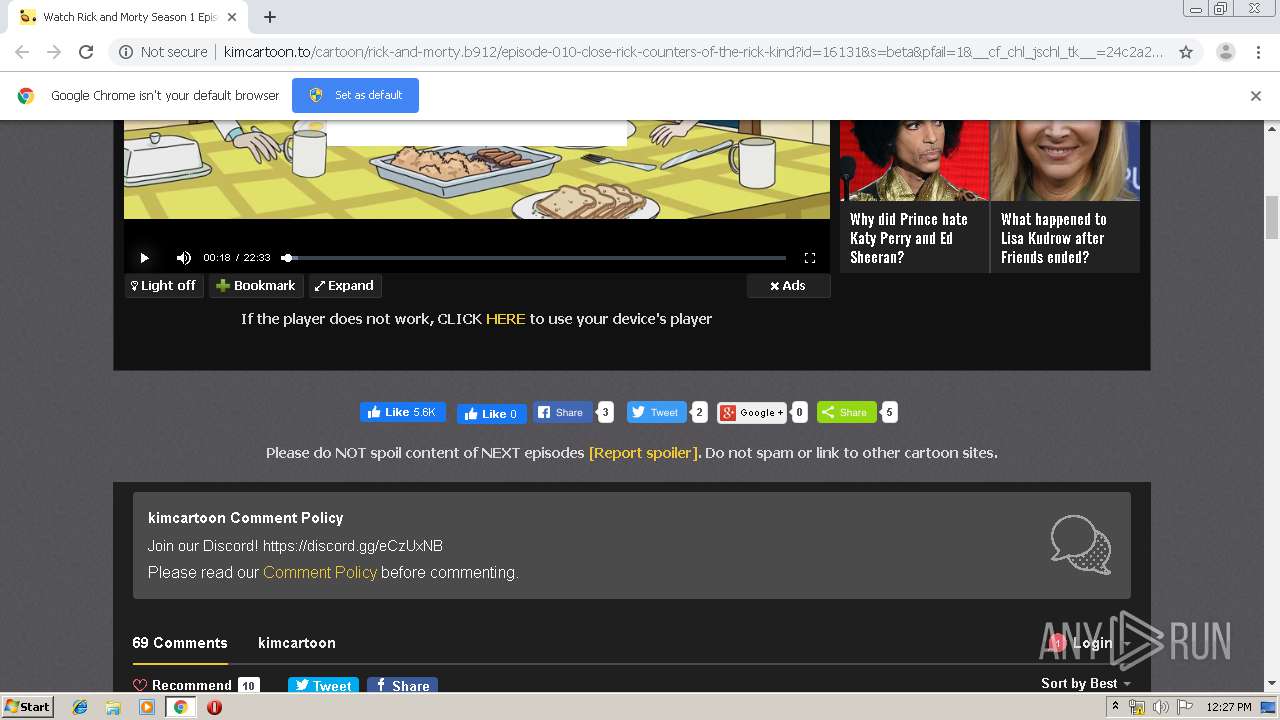Screen dimensions: 1280x720
Task: Like the page with 5.6K likes
Action: 402,412
